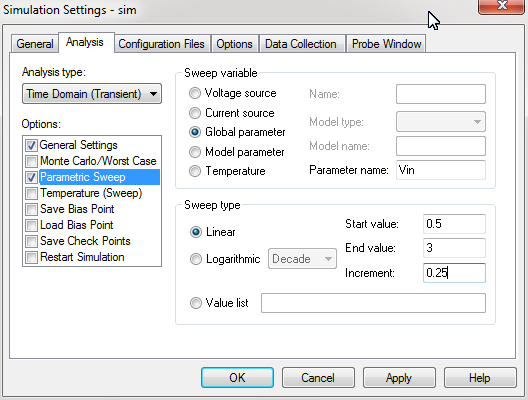Viewport: 528px width, 400px height.
Task: Click the Apply button
Action: 399,377
